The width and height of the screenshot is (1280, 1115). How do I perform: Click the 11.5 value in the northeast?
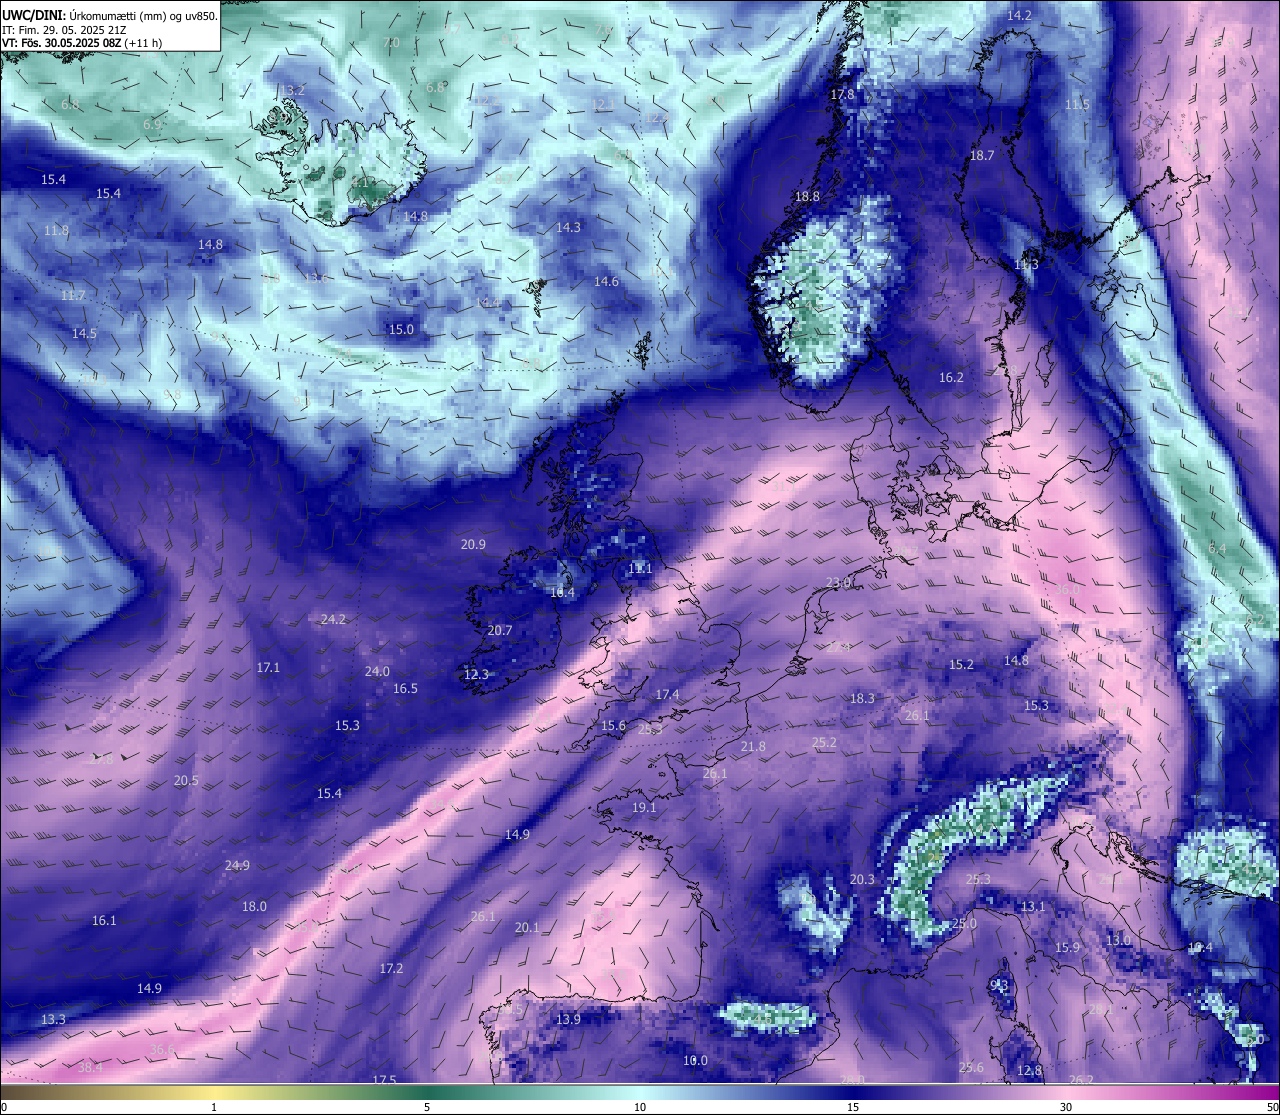pyautogui.click(x=1077, y=105)
